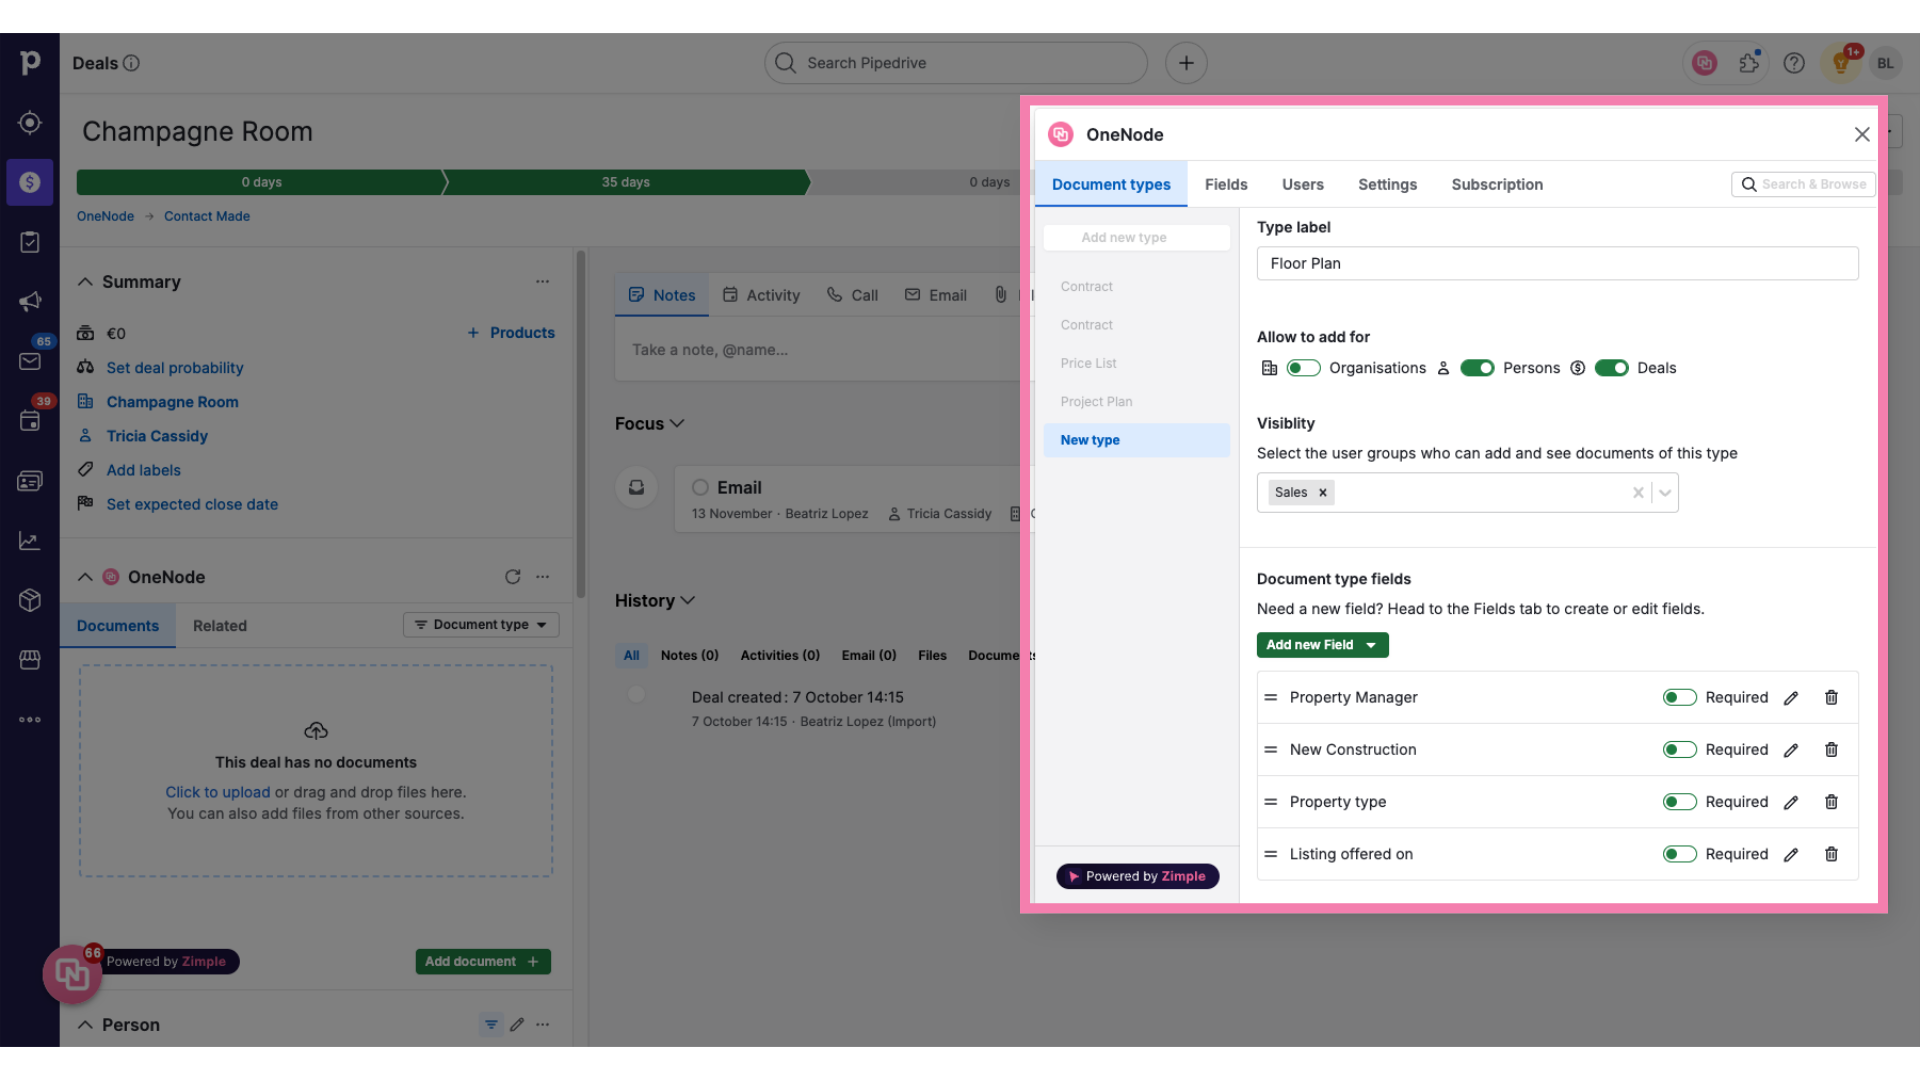Open the Marketplace store icon in sidebar
Image resolution: width=1920 pixels, height=1080 pixels.
(30, 660)
